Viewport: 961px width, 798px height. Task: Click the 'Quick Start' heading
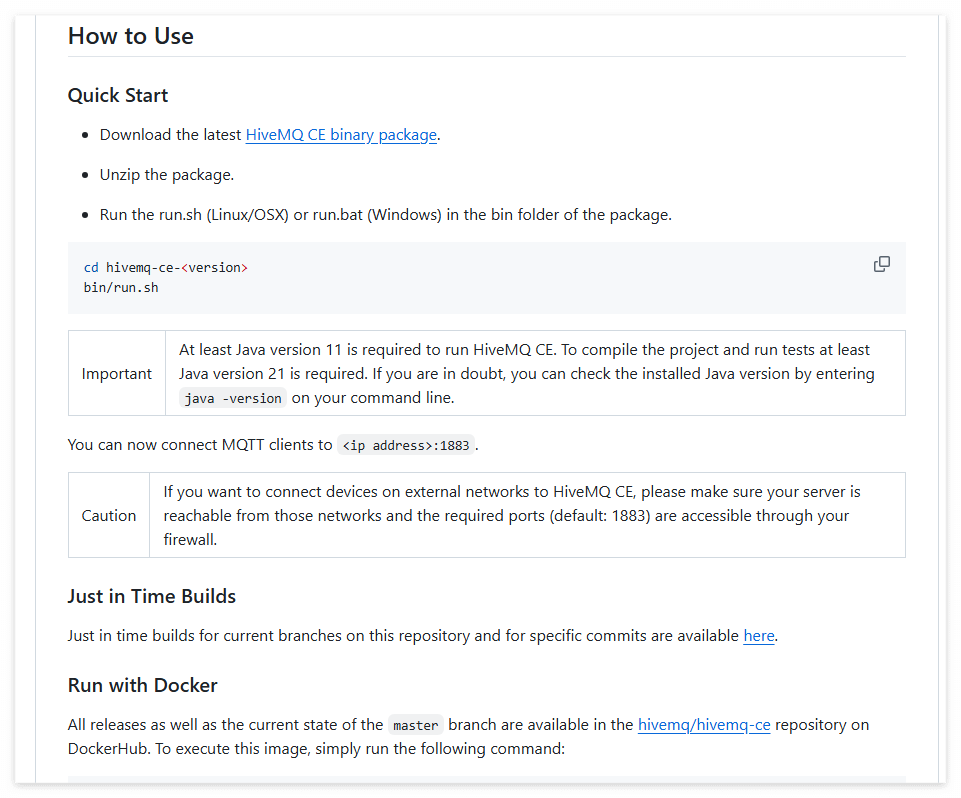click(118, 95)
